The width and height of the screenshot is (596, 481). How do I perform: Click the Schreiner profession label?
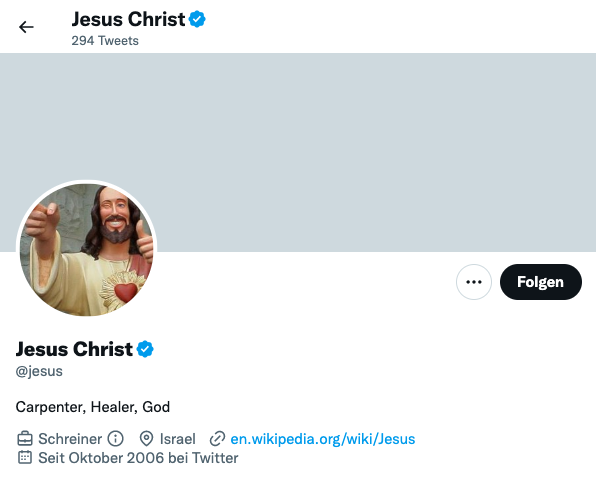[70, 439]
